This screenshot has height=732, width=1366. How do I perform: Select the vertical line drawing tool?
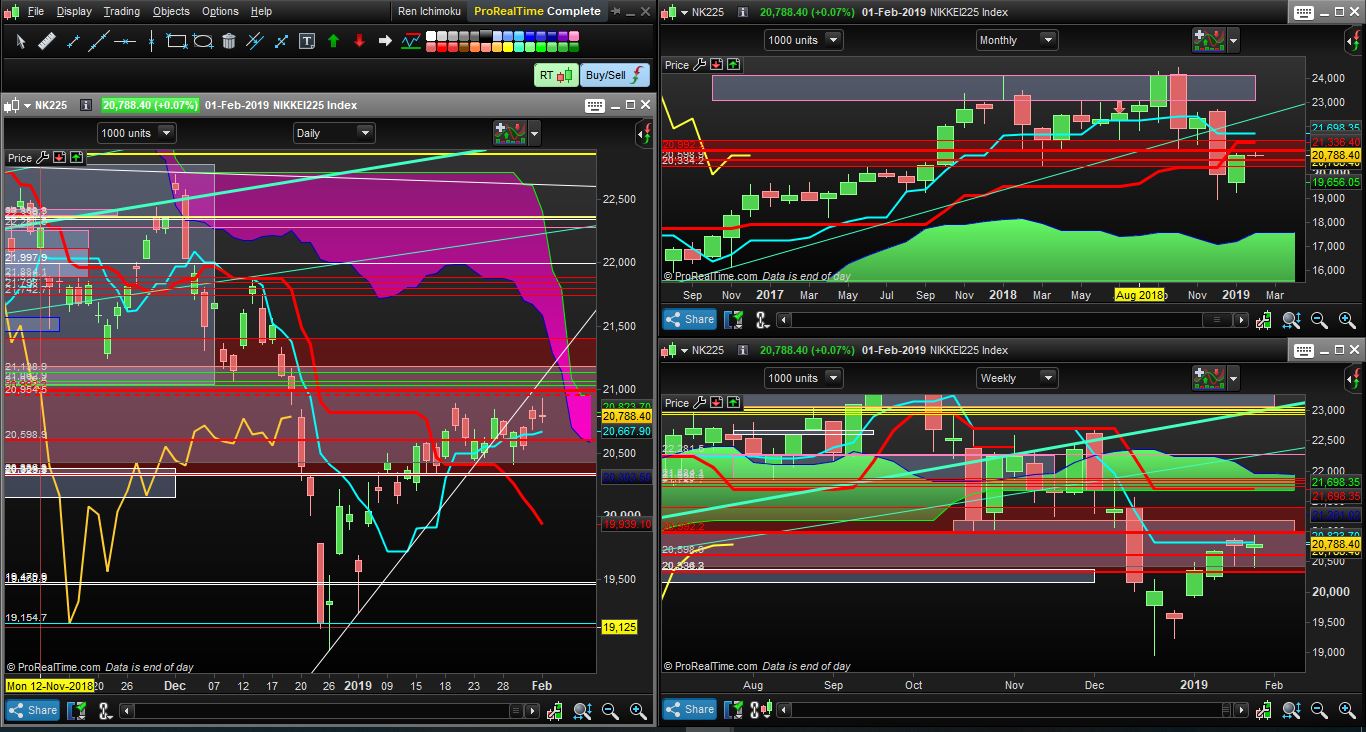[151, 41]
